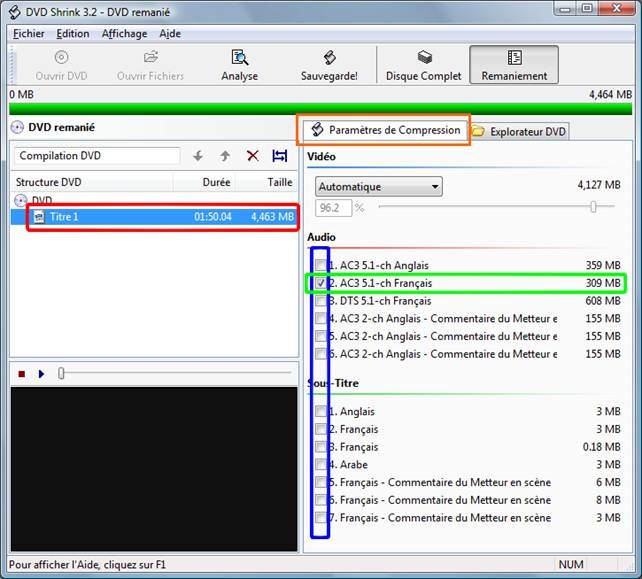Select the Paramètres de Compression tab
The height and width of the screenshot is (579, 642).
click(385, 130)
